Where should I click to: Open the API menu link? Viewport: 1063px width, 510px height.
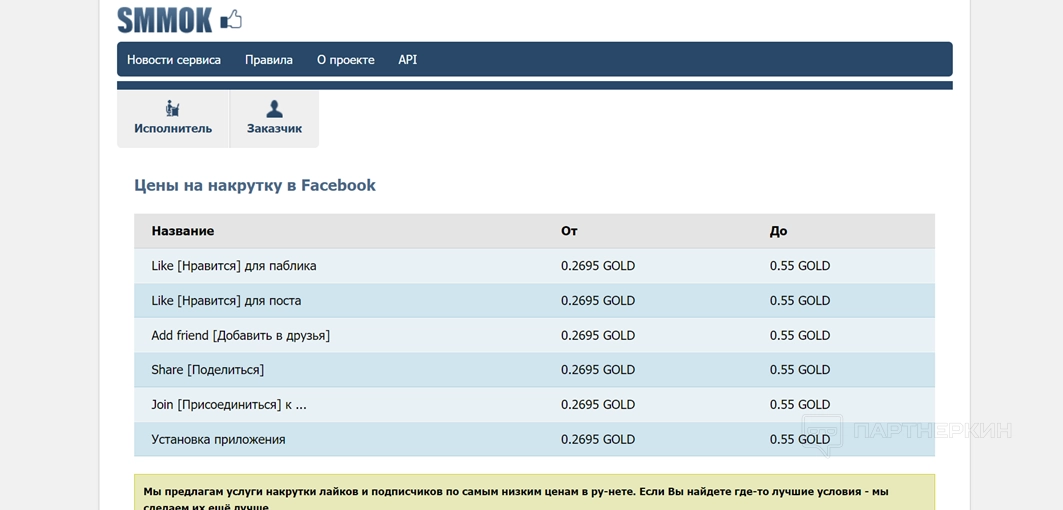coord(408,60)
